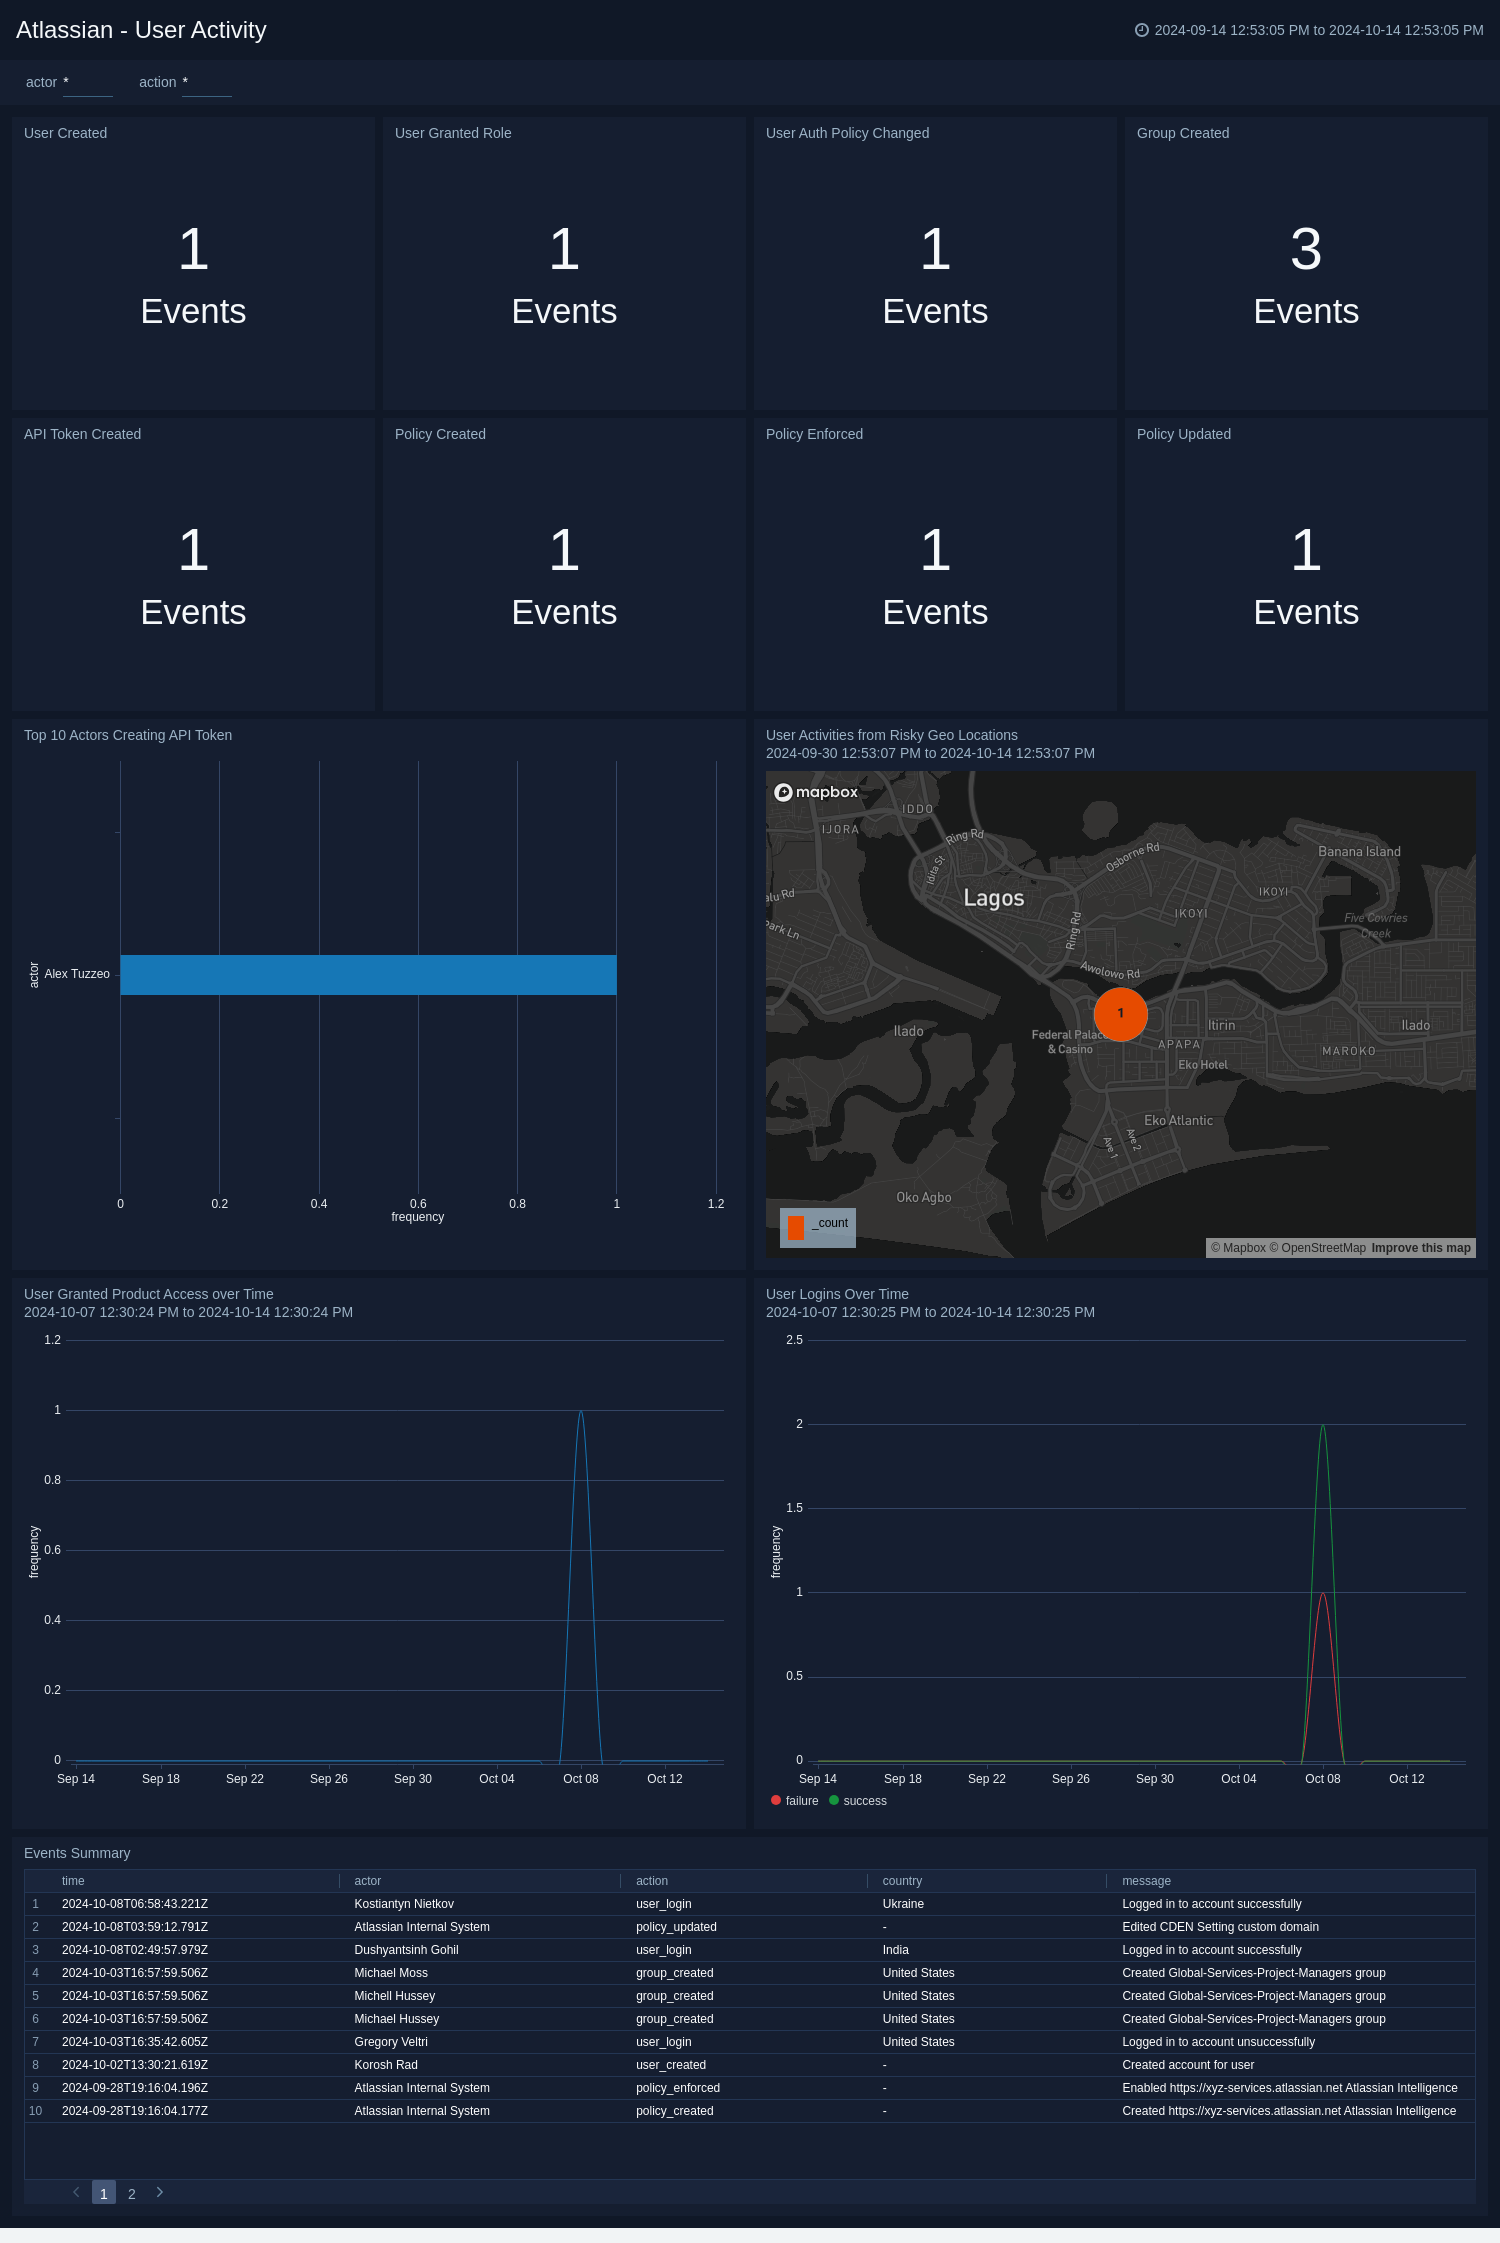Click the Mapbox logo on the map
Screen dimensions: 1500x2243
coord(816,792)
